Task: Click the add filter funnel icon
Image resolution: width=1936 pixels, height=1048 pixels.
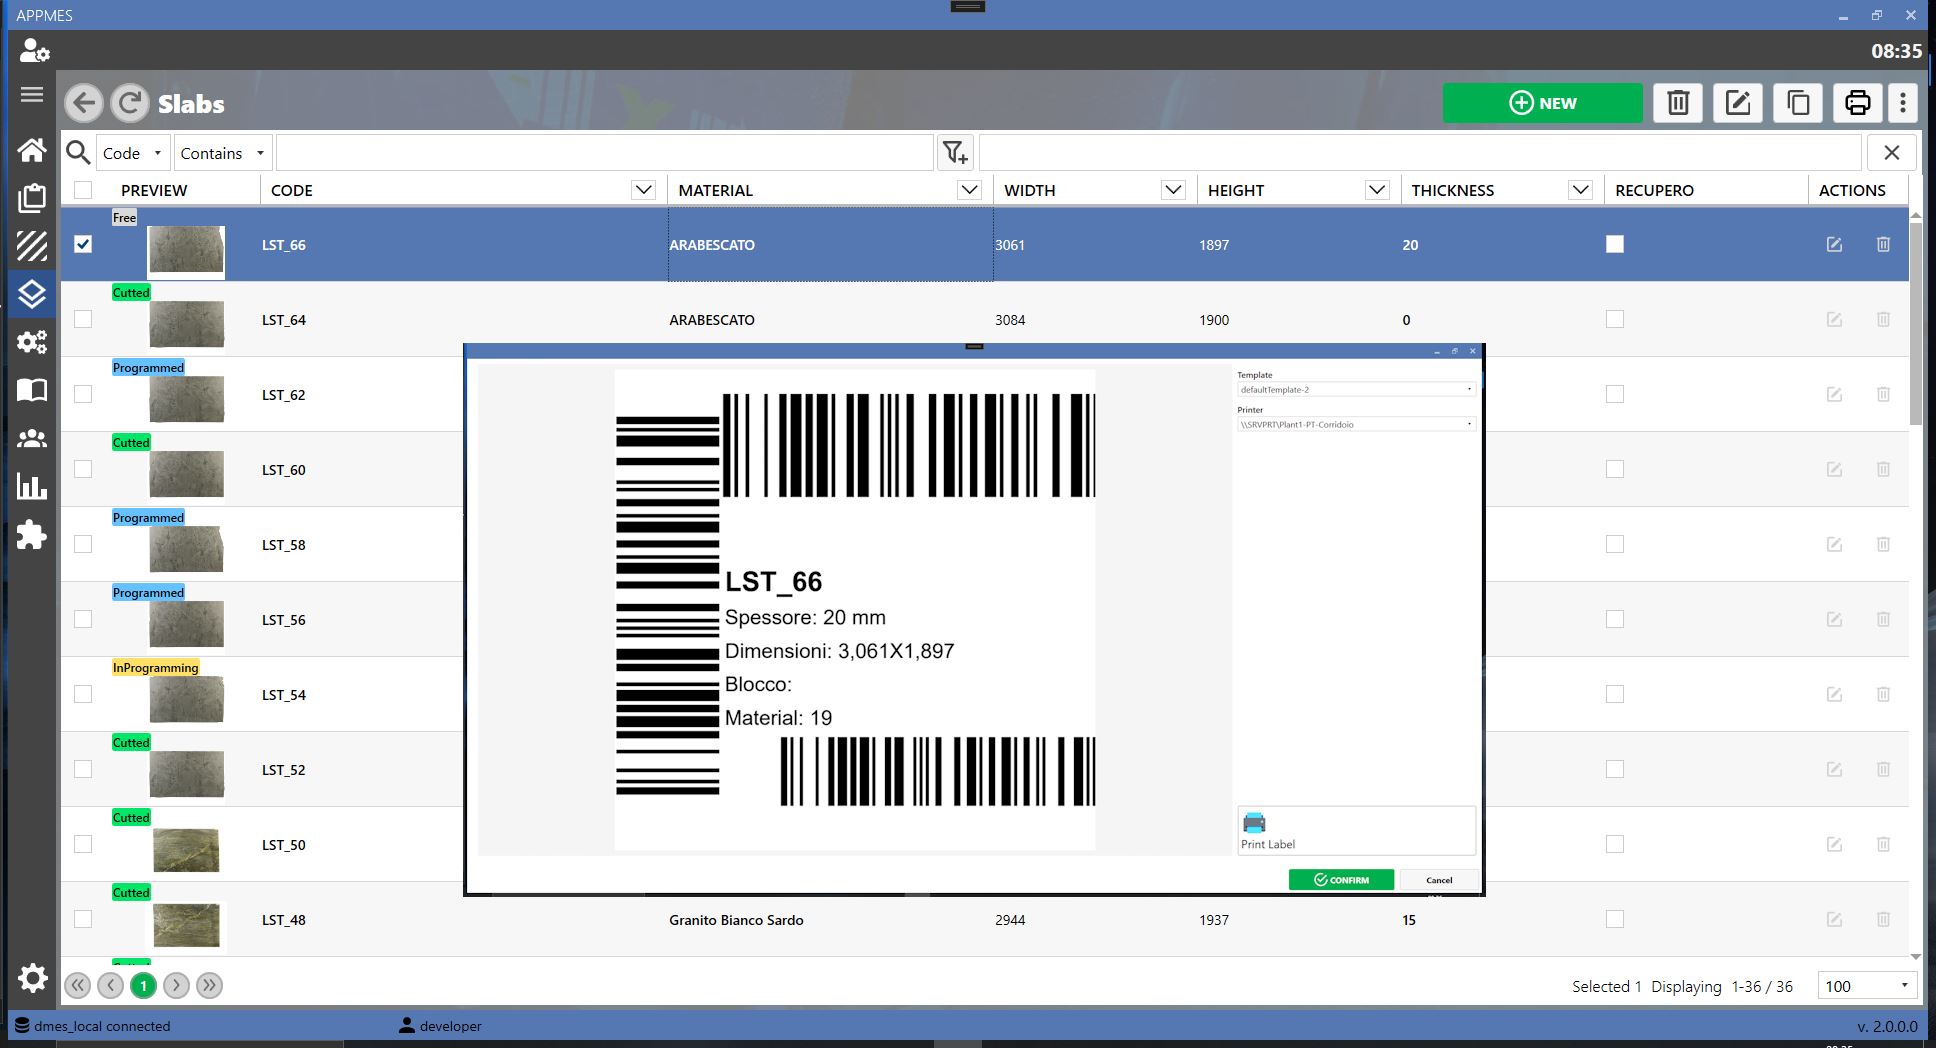Action: tap(955, 153)
